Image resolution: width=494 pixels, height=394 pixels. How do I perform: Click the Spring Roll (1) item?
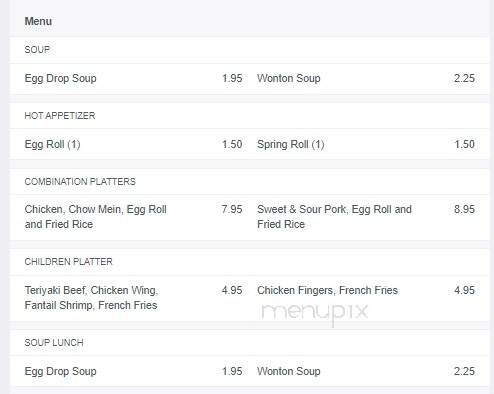coord(291,144)
